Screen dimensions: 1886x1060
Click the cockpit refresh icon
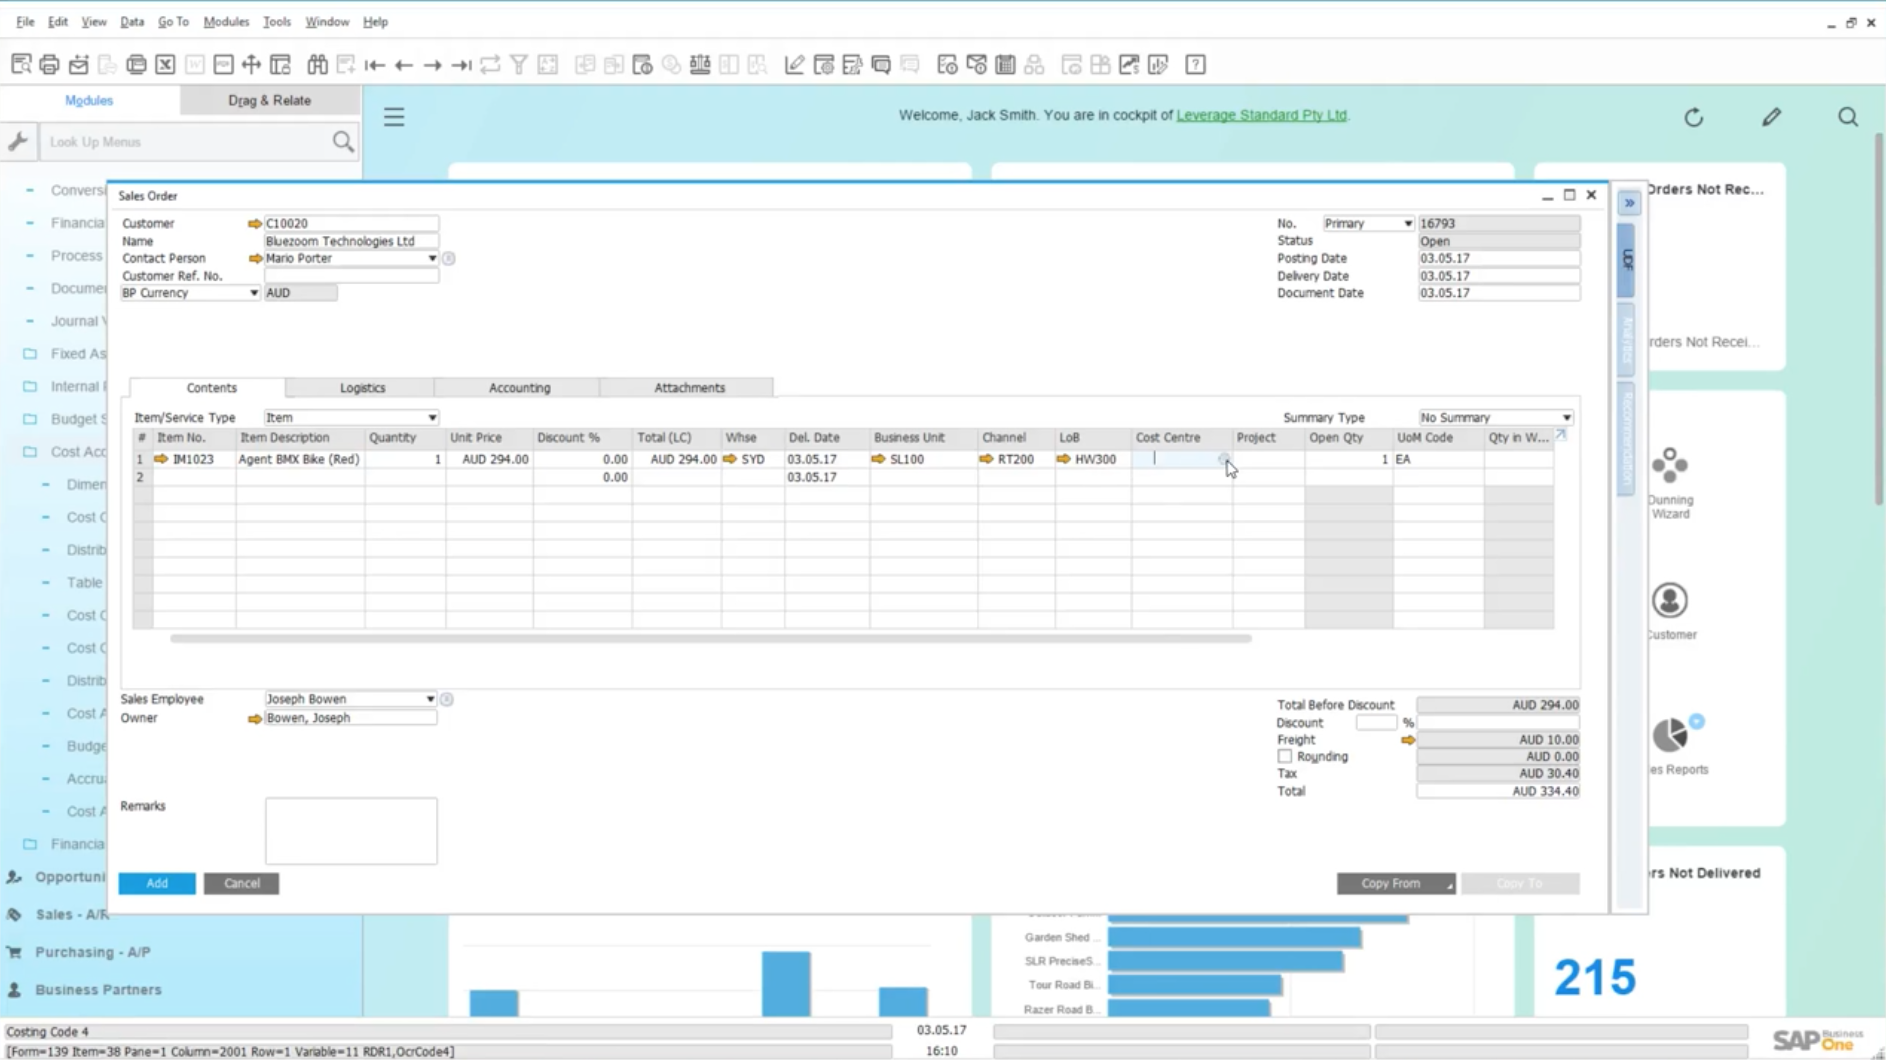(1693, 117)
